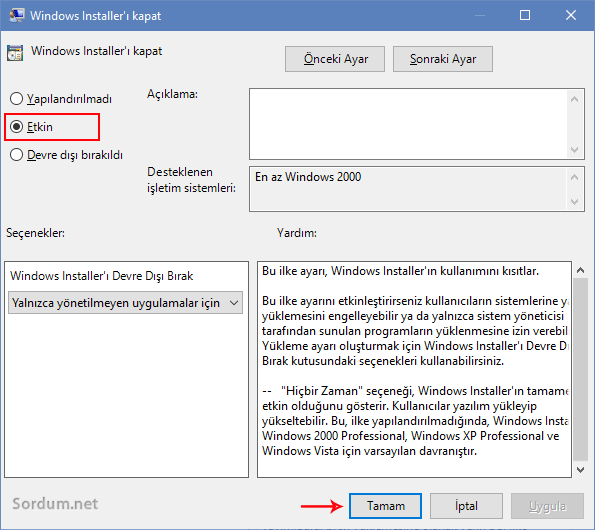The width and height of the screenshot is (595, 530).
Task: Go to Önceki Ayar
Action: pos(335,59)
